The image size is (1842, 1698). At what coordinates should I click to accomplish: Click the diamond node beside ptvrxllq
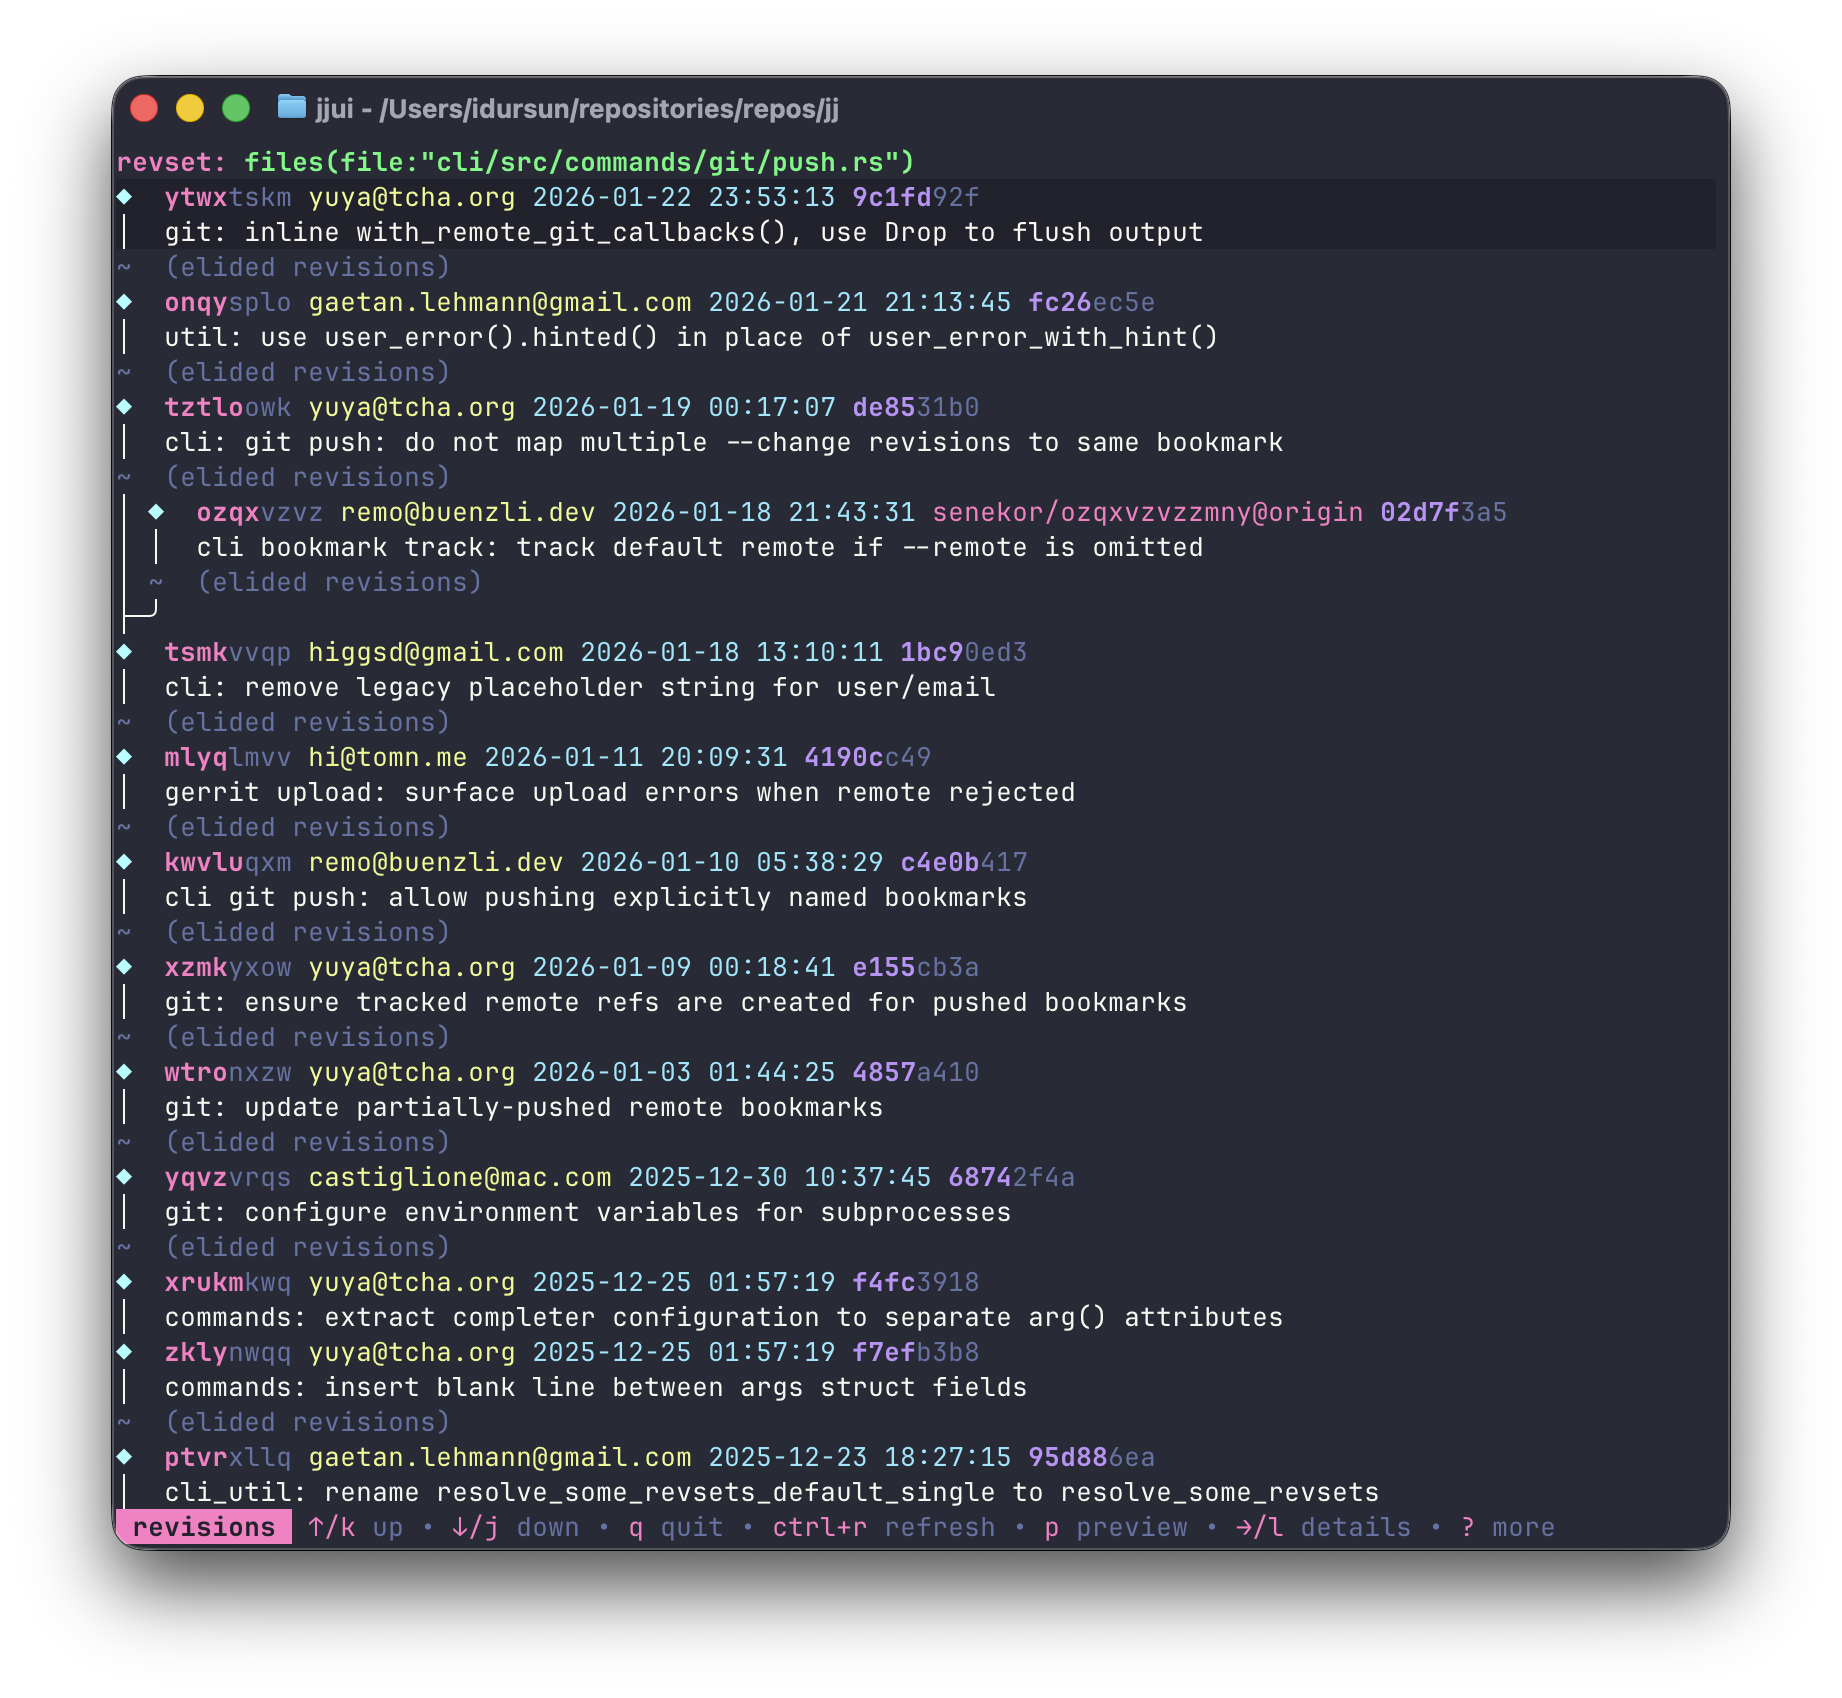125,1457
